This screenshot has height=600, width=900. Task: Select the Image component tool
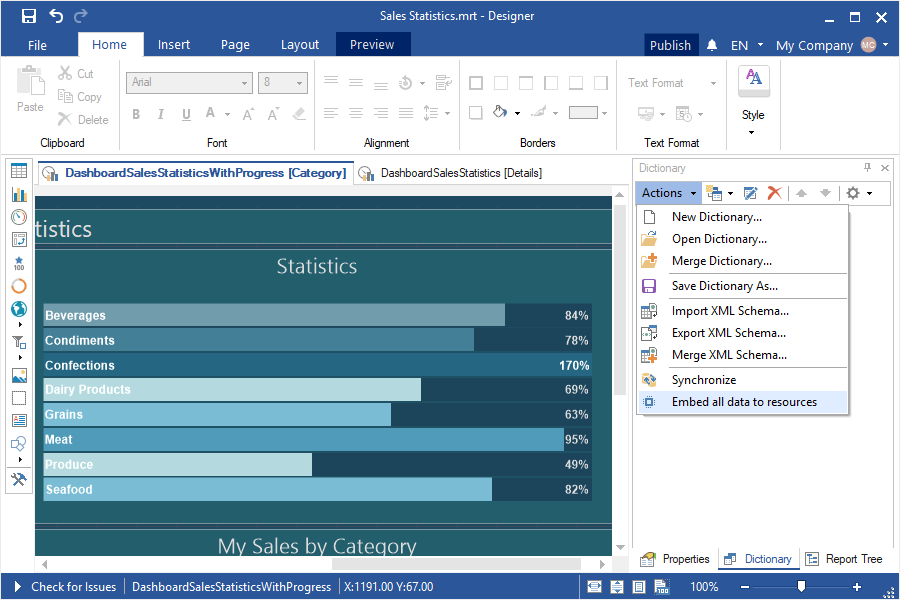click(19, 376)
